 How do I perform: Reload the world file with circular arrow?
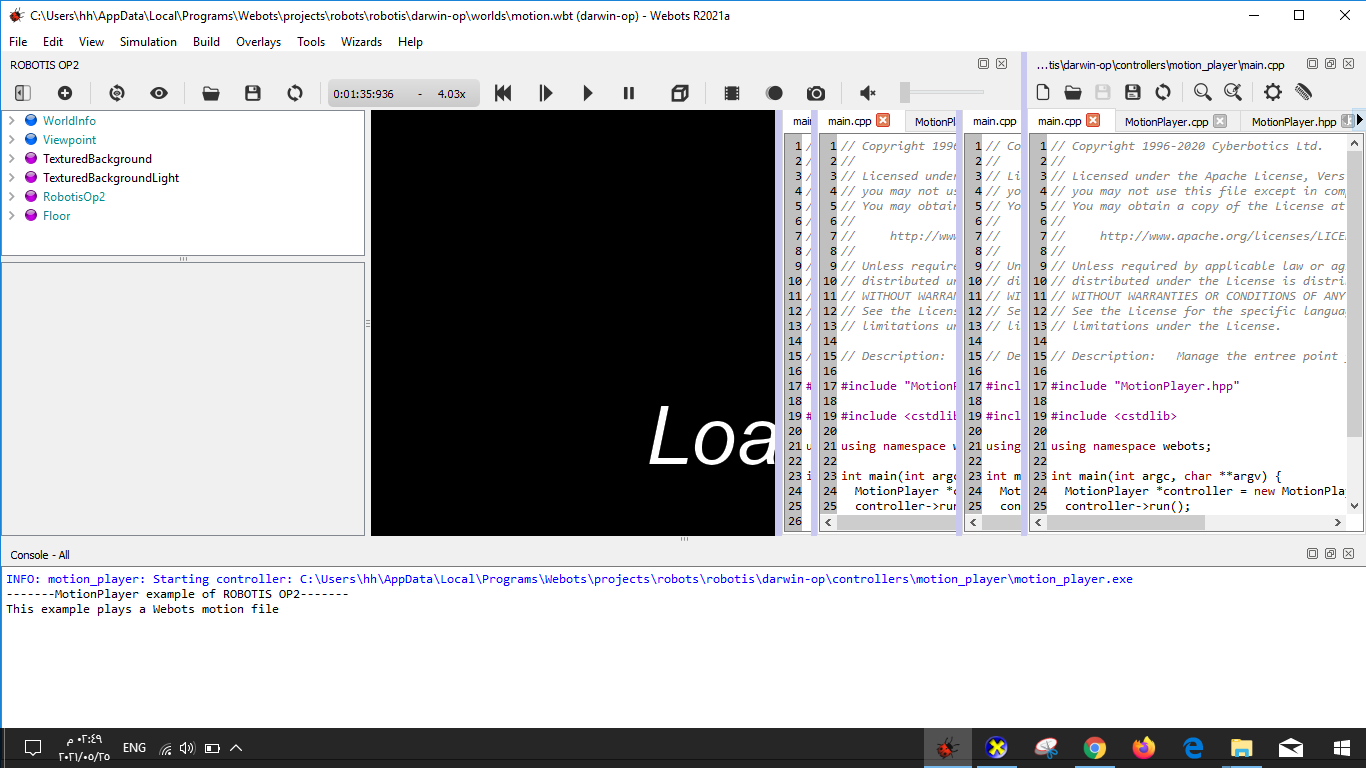click(x=293, y=92)
